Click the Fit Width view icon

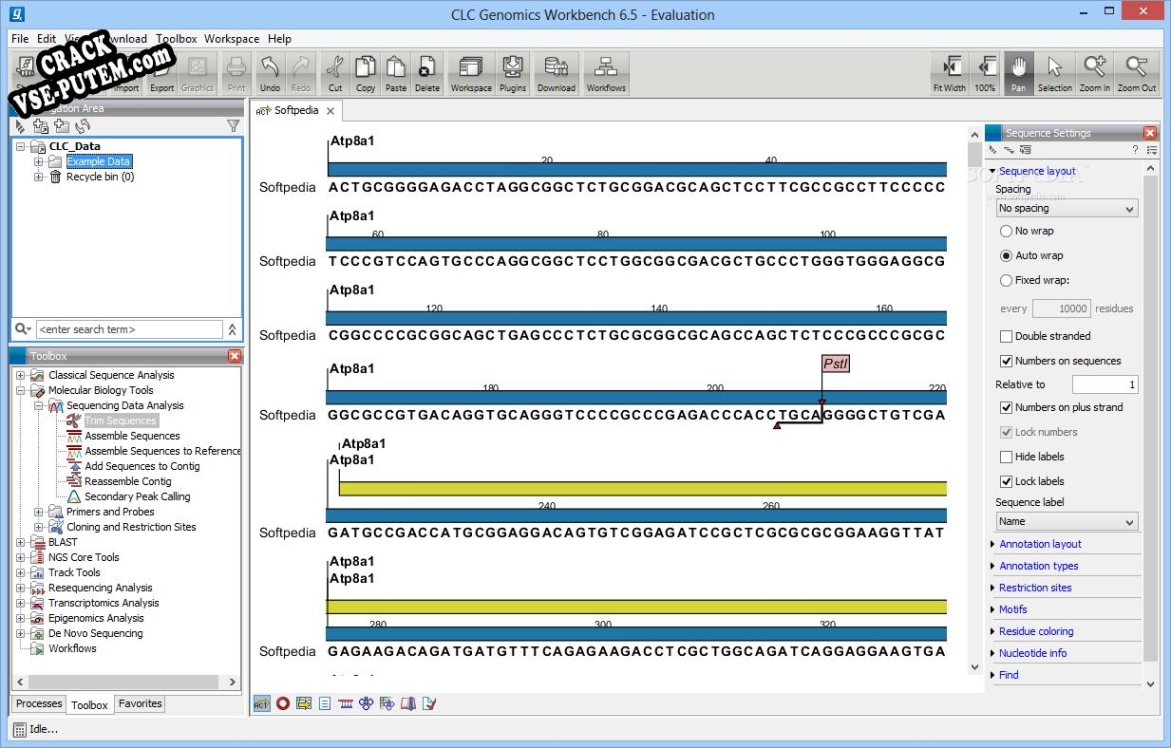click(x=949, y=73)
